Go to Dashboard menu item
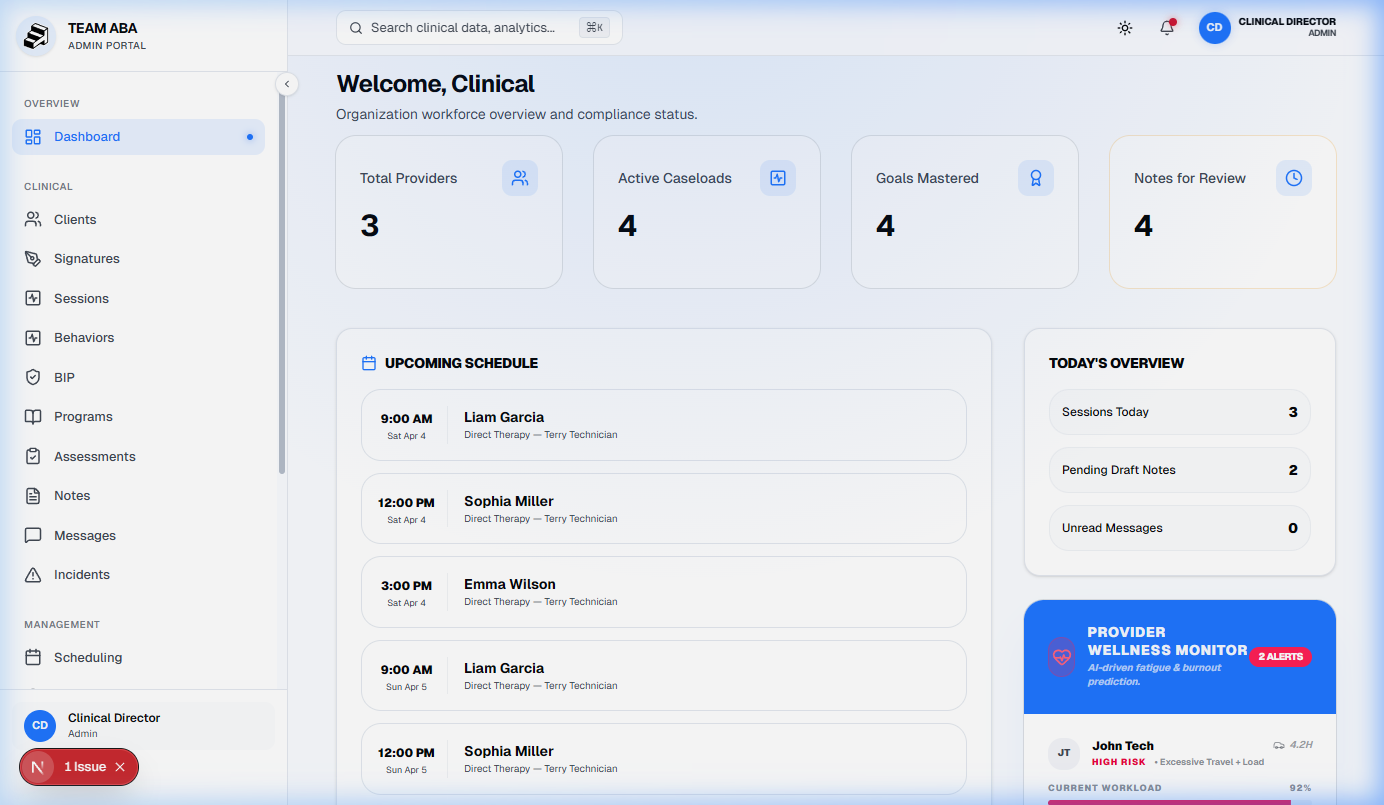Screen dimensions: 1384x805 tap(138, 136)
